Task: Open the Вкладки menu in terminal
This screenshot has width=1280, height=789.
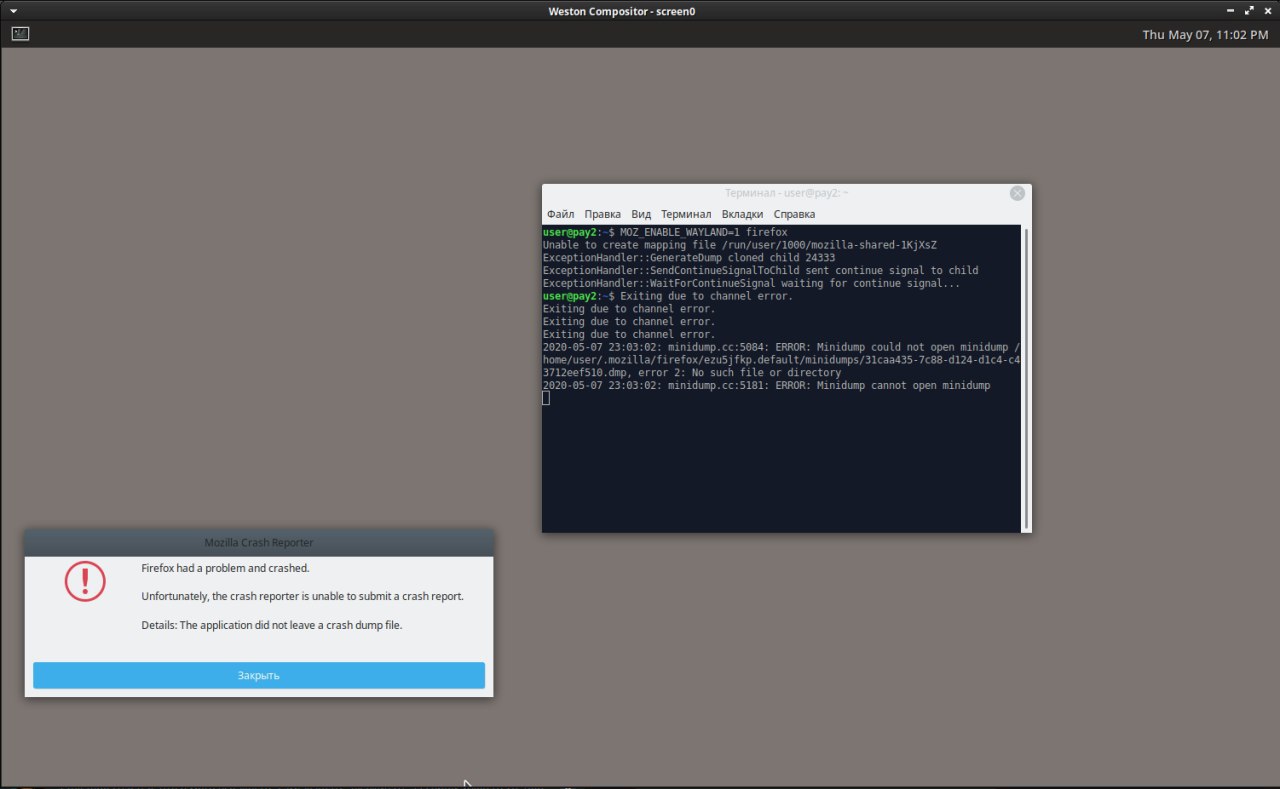Action: [x=742, y=214]
